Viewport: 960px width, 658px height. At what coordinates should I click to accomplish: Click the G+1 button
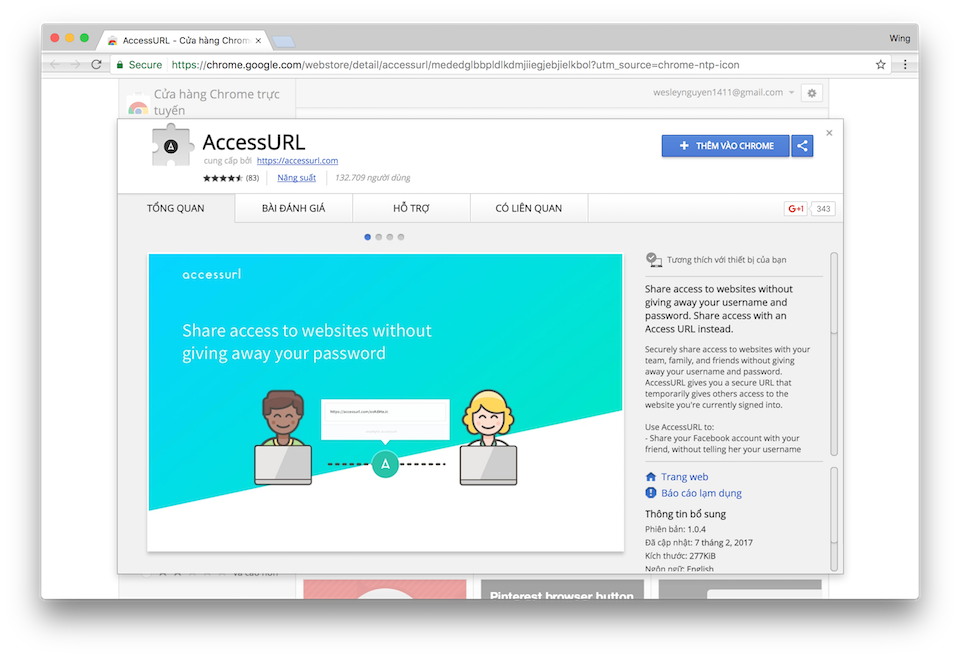pyautogui.click(x=795, y=209)
